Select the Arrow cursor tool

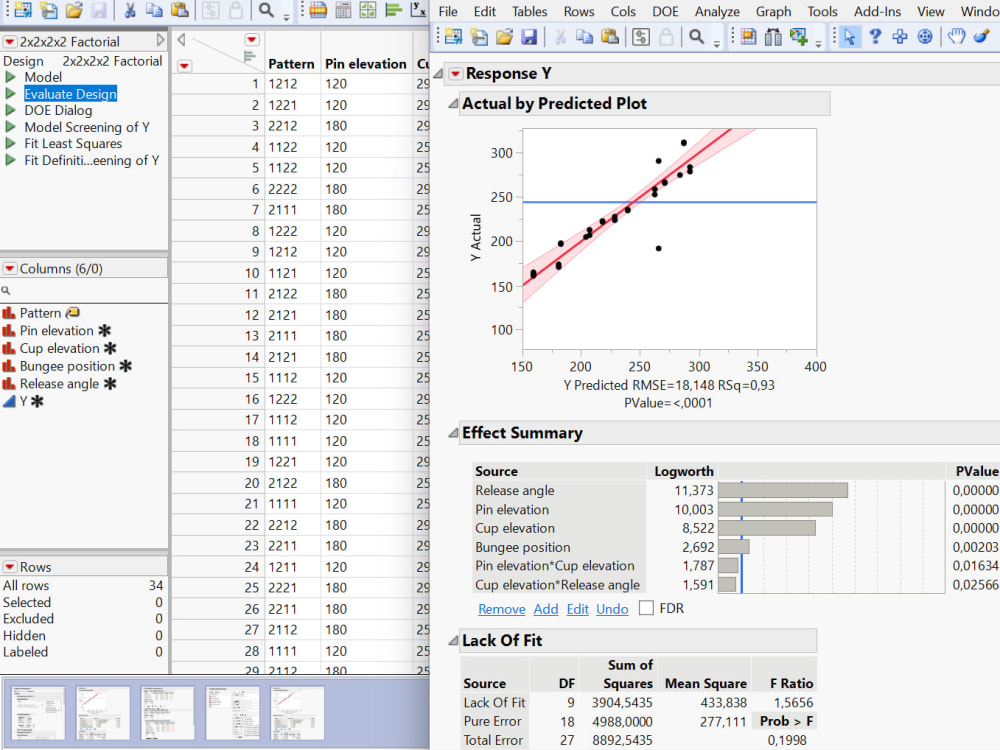click(849, 37)
